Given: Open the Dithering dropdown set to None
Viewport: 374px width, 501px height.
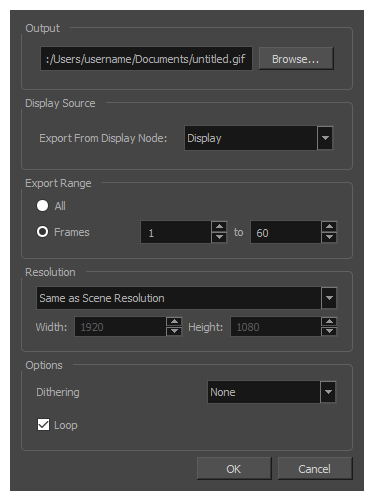Looking at the screenshot, I should 271,392.
